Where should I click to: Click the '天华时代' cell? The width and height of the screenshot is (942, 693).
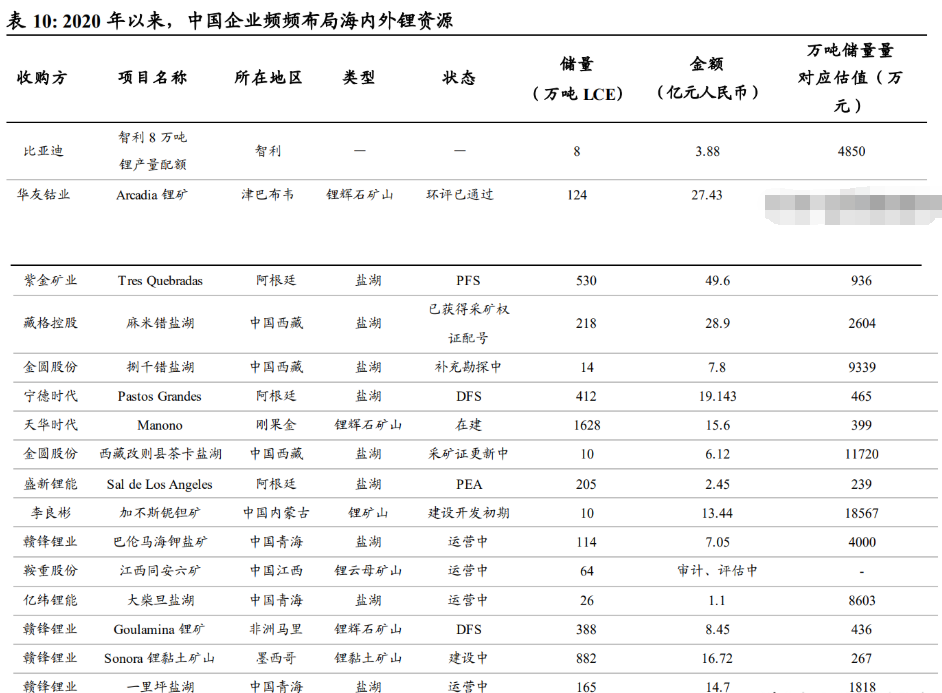pyautogui.click(x=50, y=425)
